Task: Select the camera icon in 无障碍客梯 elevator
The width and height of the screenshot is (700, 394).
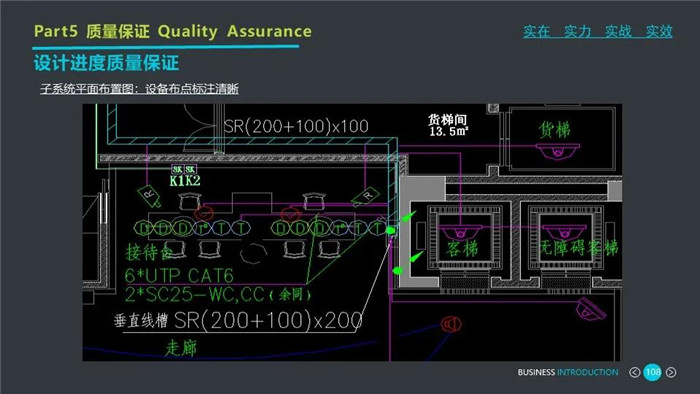Action: [564, 232]
